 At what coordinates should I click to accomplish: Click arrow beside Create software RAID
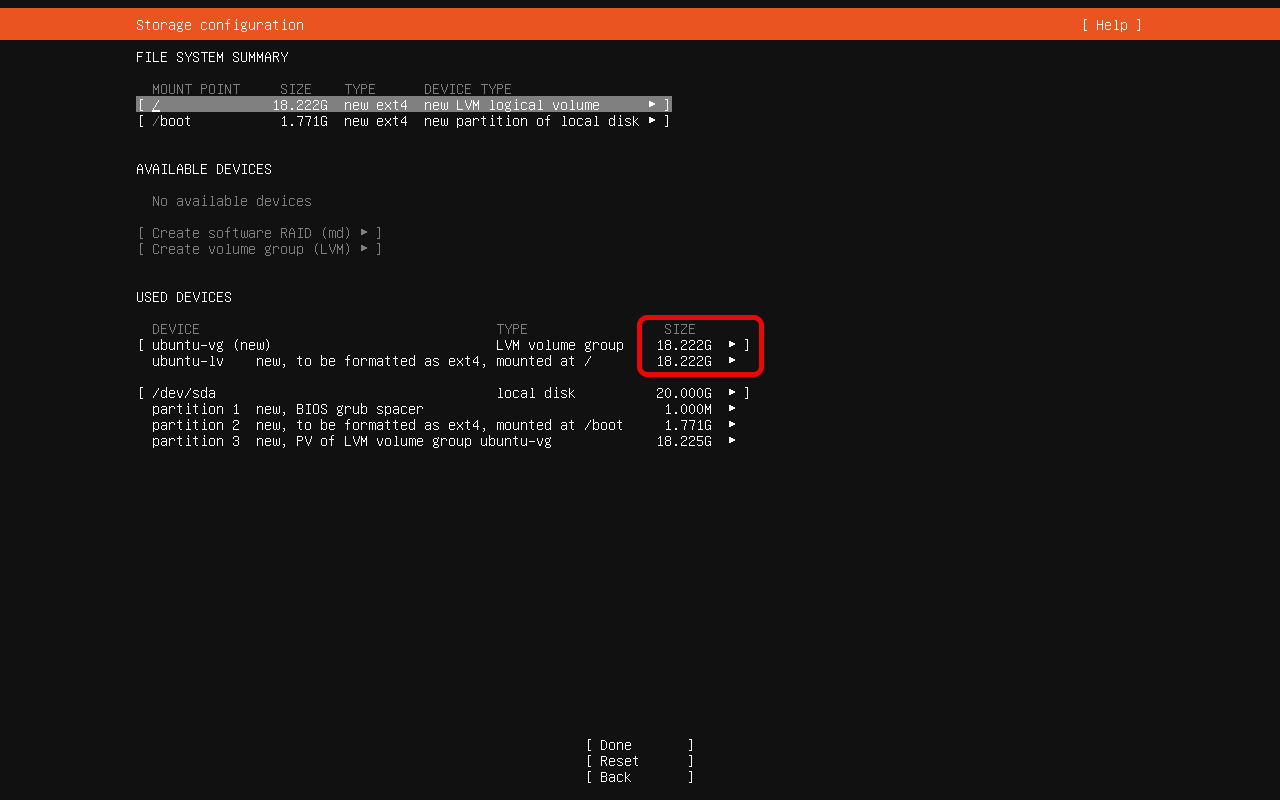click(x=364, y=233)
